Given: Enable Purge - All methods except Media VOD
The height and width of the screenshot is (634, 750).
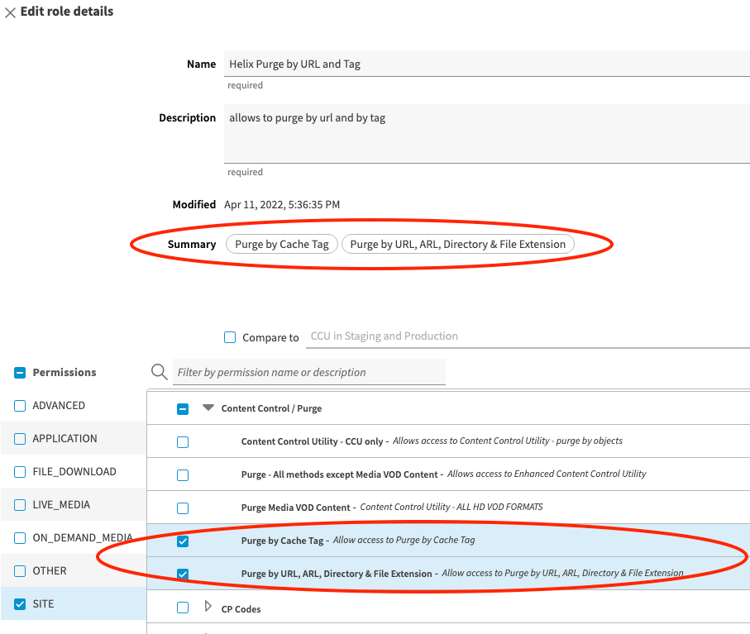Looking at the screenshot, I should 183,475.
